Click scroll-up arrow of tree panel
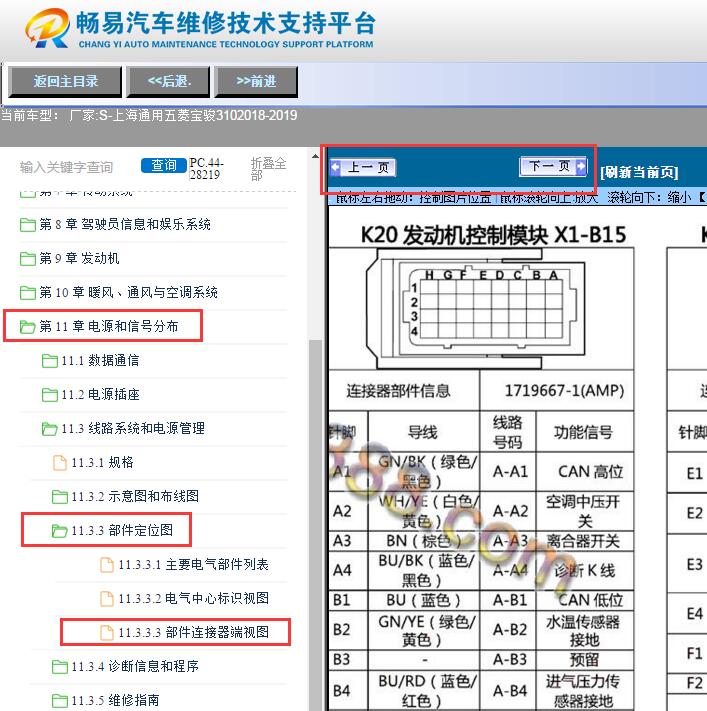This screenshot has height=711, width=707. click(315, 156)
